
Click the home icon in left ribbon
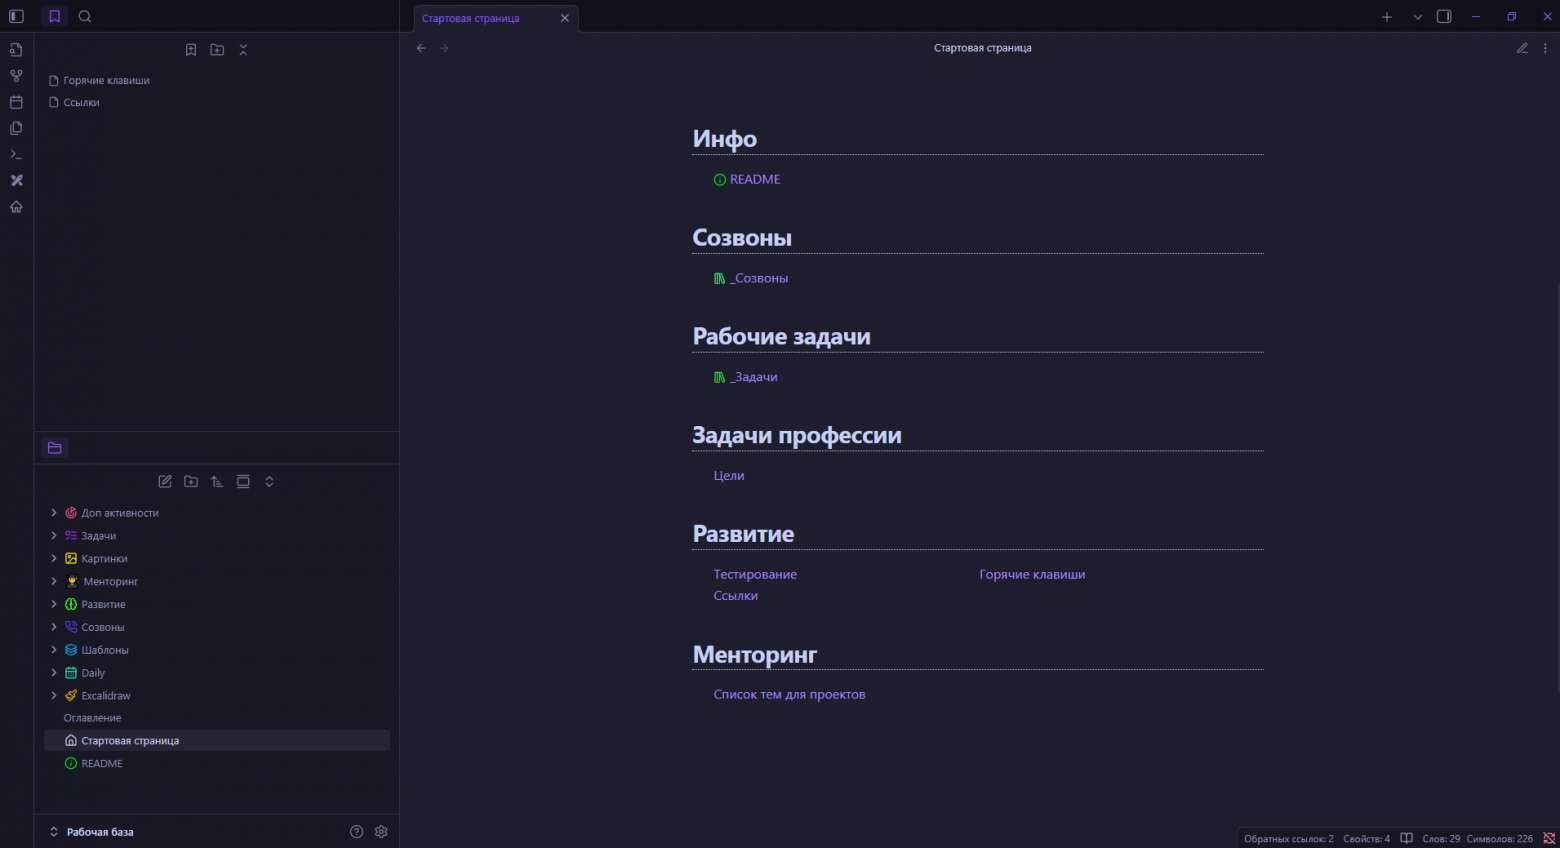pyautogui.click(x=16, y=207)
